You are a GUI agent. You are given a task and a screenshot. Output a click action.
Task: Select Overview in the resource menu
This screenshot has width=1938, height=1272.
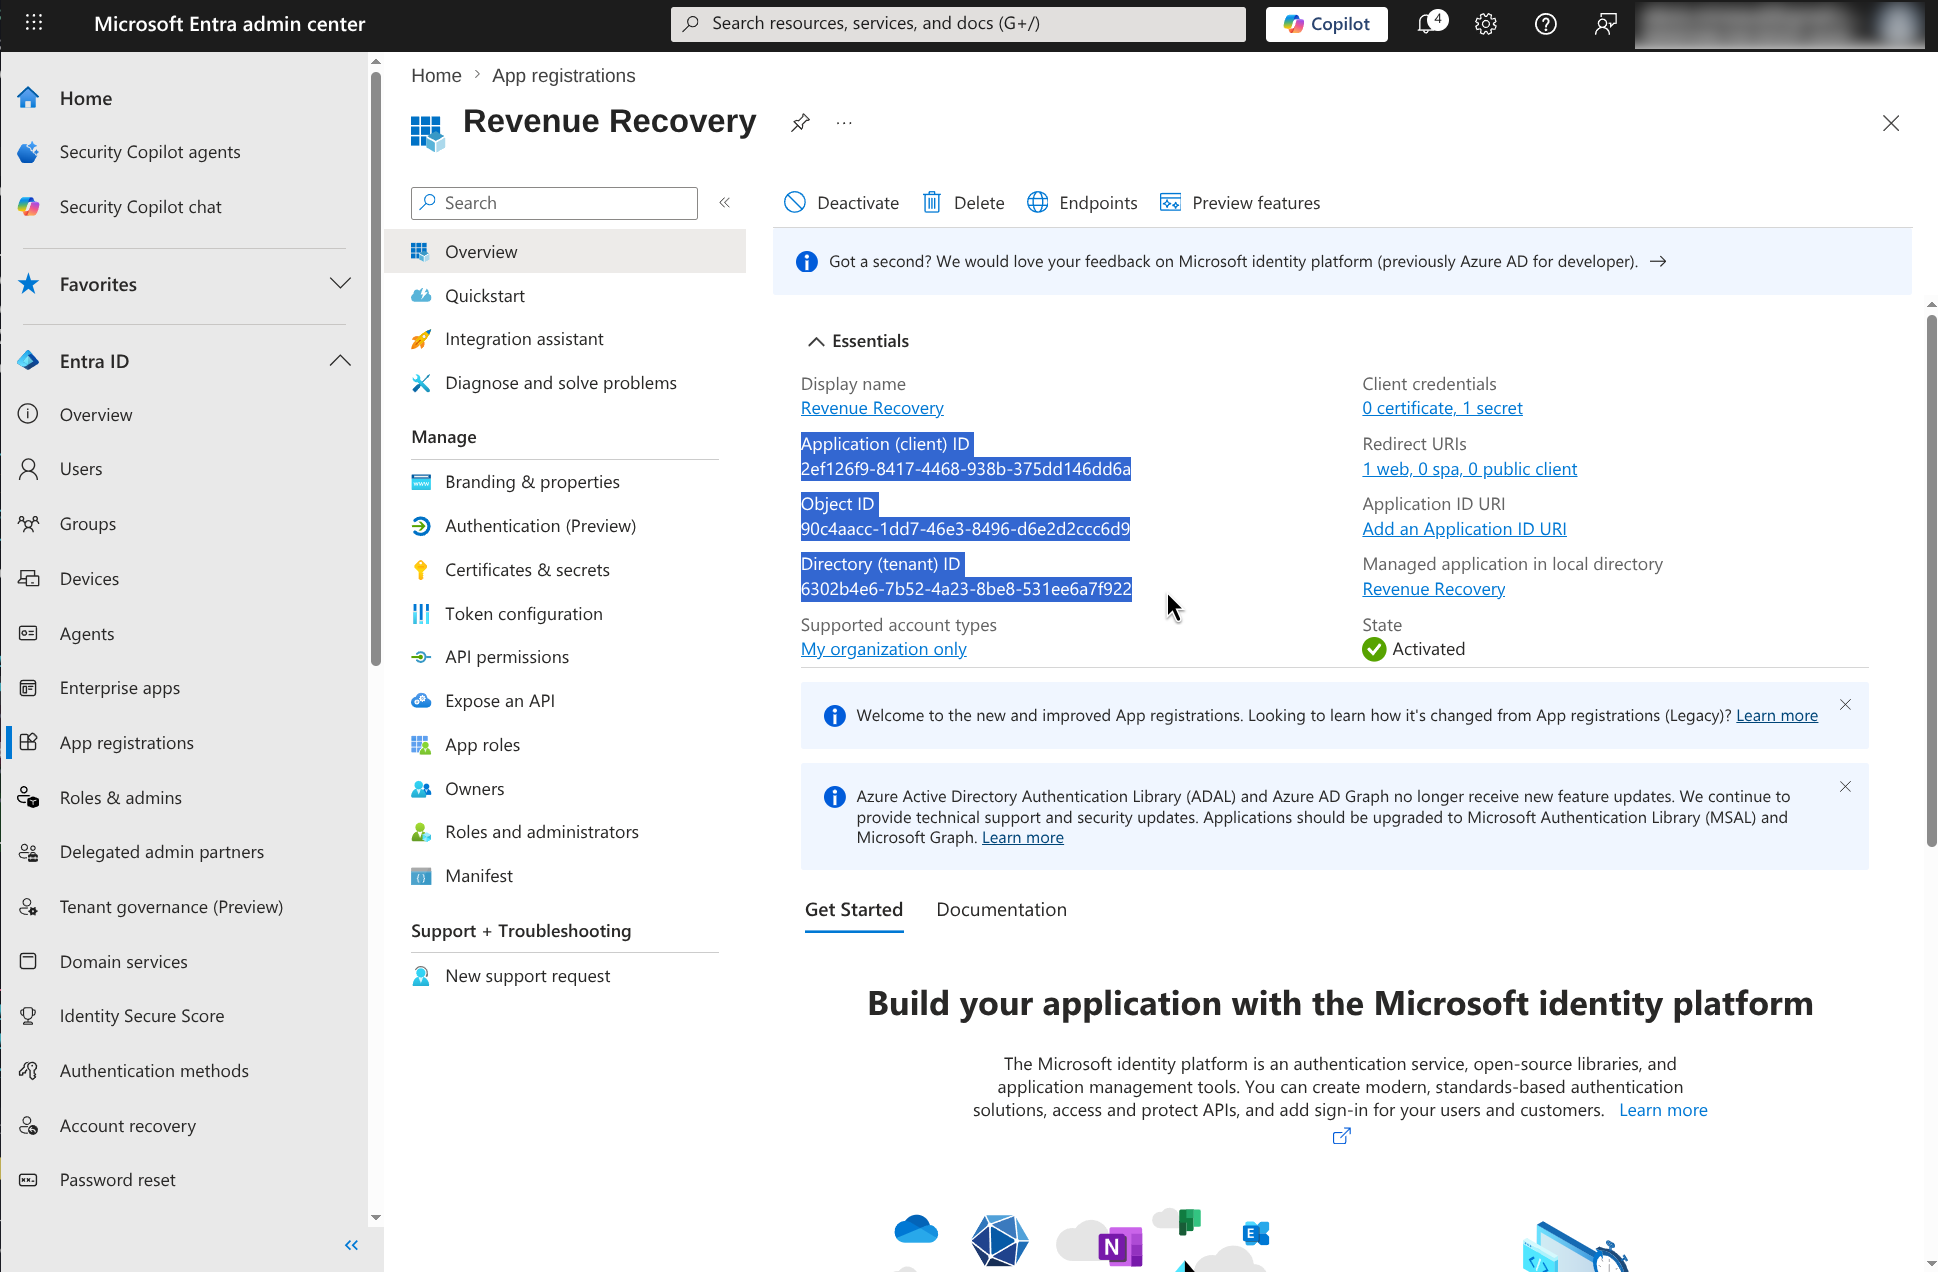point(565,252)
